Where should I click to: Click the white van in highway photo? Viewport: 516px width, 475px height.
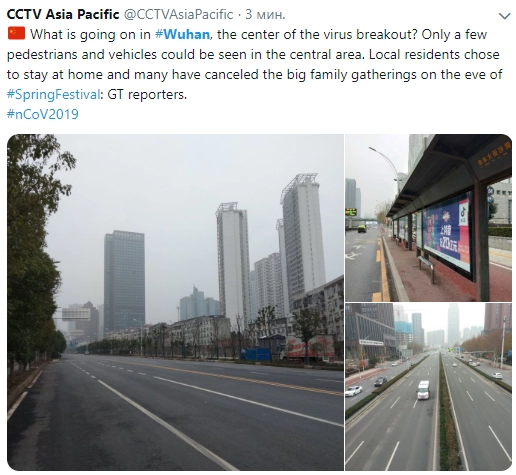pyautogui.click(x=423, y=389)
